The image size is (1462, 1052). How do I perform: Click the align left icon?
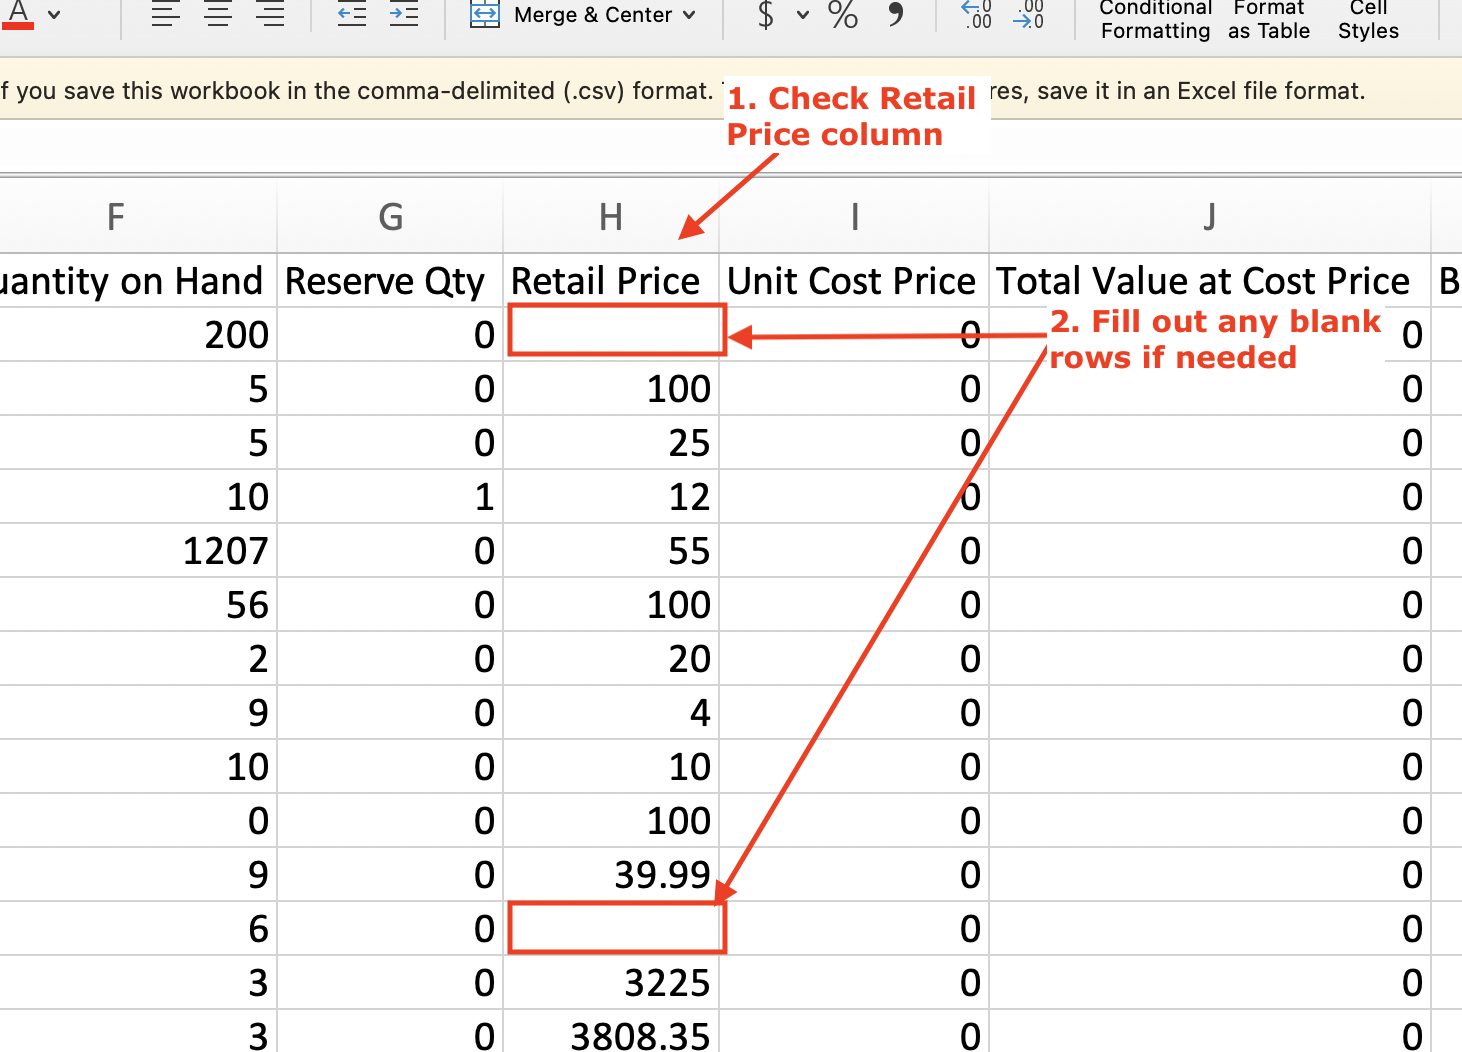pos(166,15)
